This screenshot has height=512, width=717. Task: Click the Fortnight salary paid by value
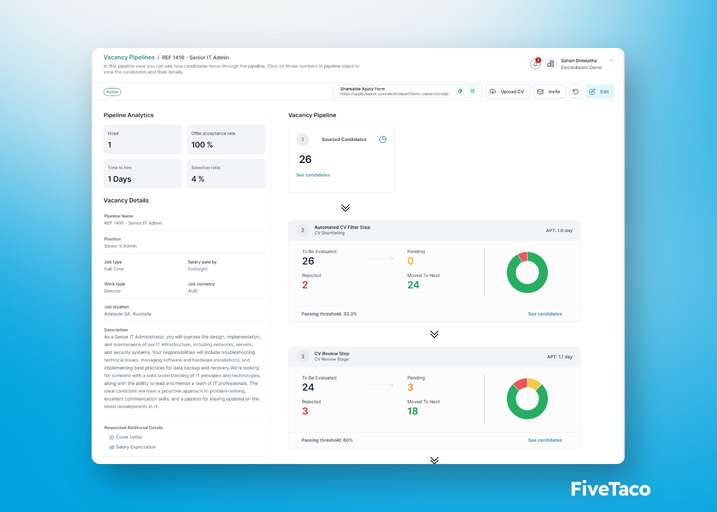click(x=198, y=269)
